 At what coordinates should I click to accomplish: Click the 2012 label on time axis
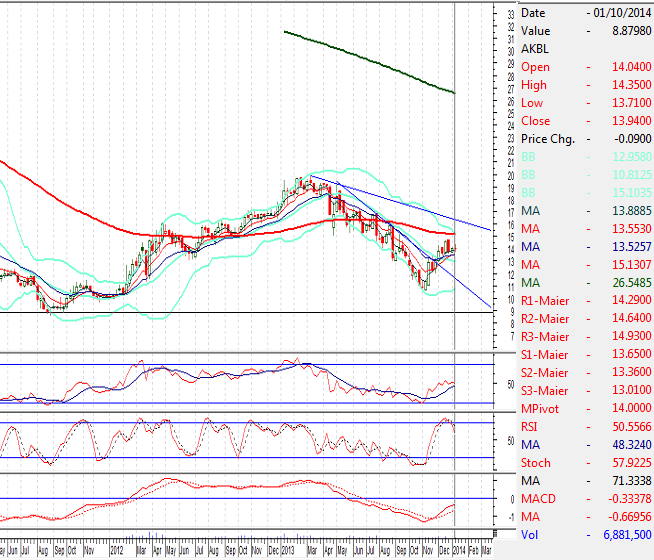point(117,550)
